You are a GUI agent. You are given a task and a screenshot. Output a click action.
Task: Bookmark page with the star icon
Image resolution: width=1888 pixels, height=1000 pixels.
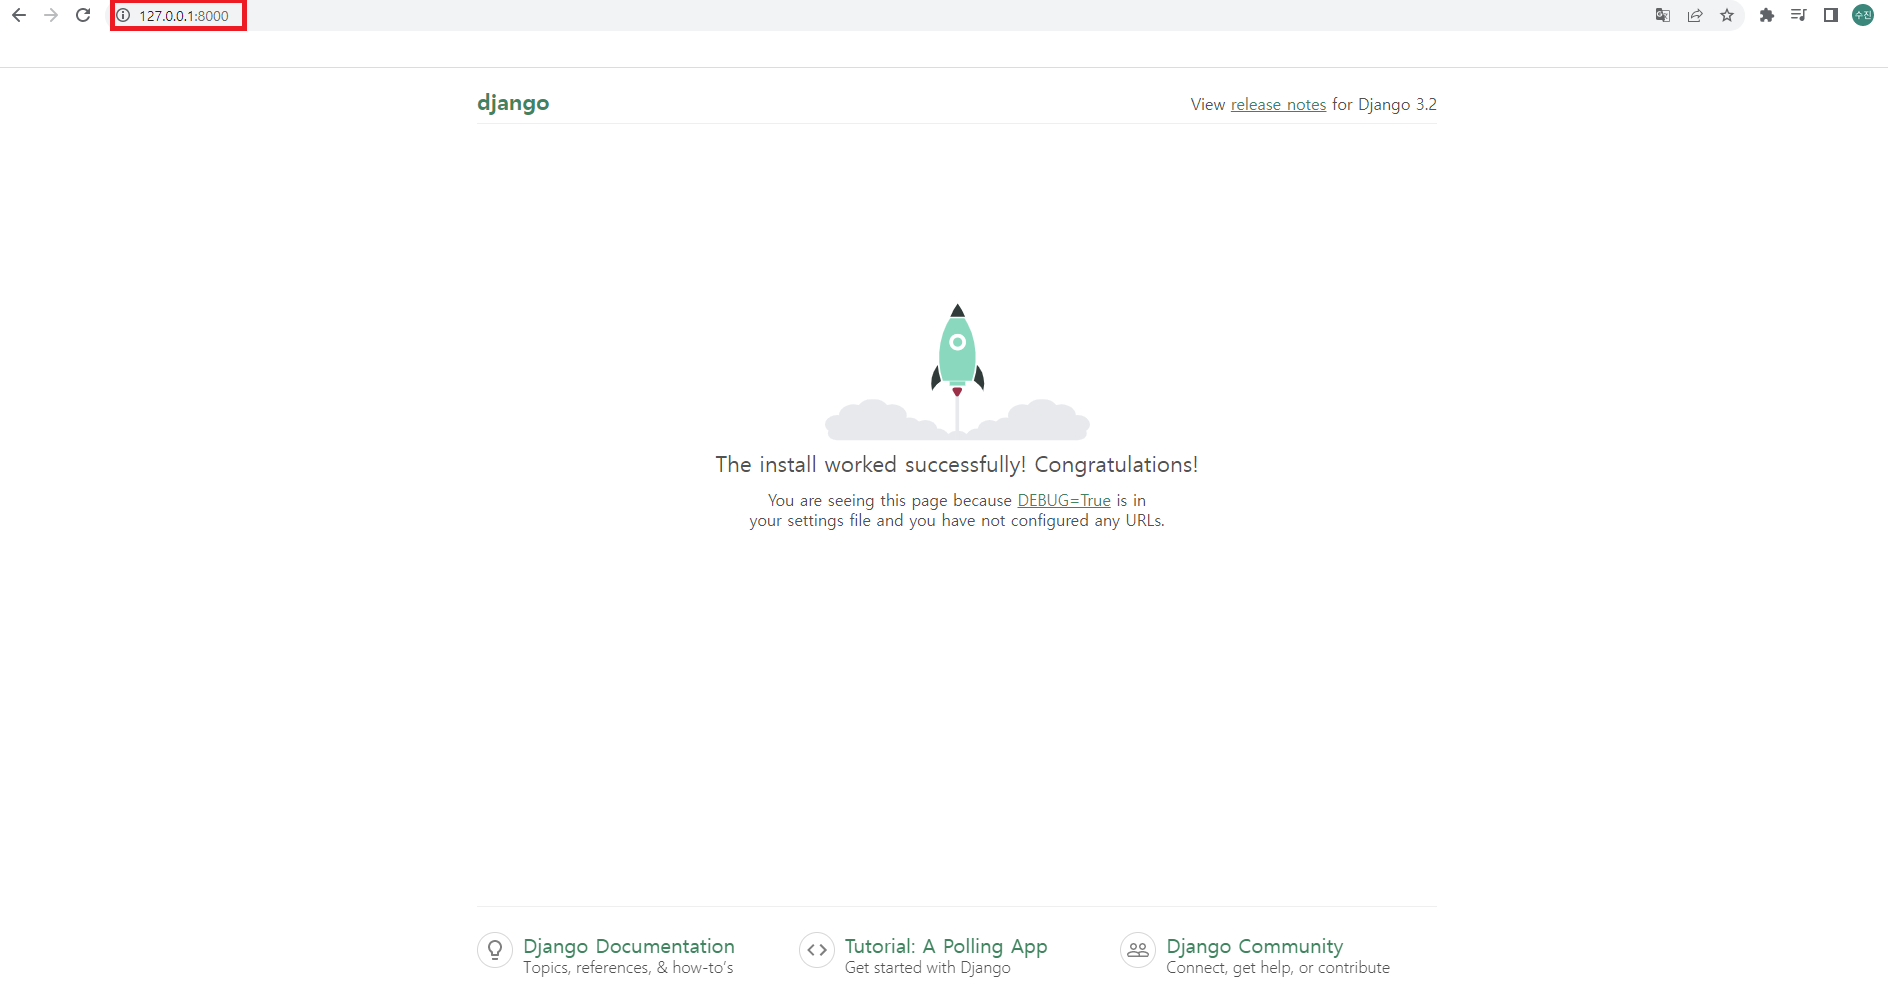tap(1727, 15)
